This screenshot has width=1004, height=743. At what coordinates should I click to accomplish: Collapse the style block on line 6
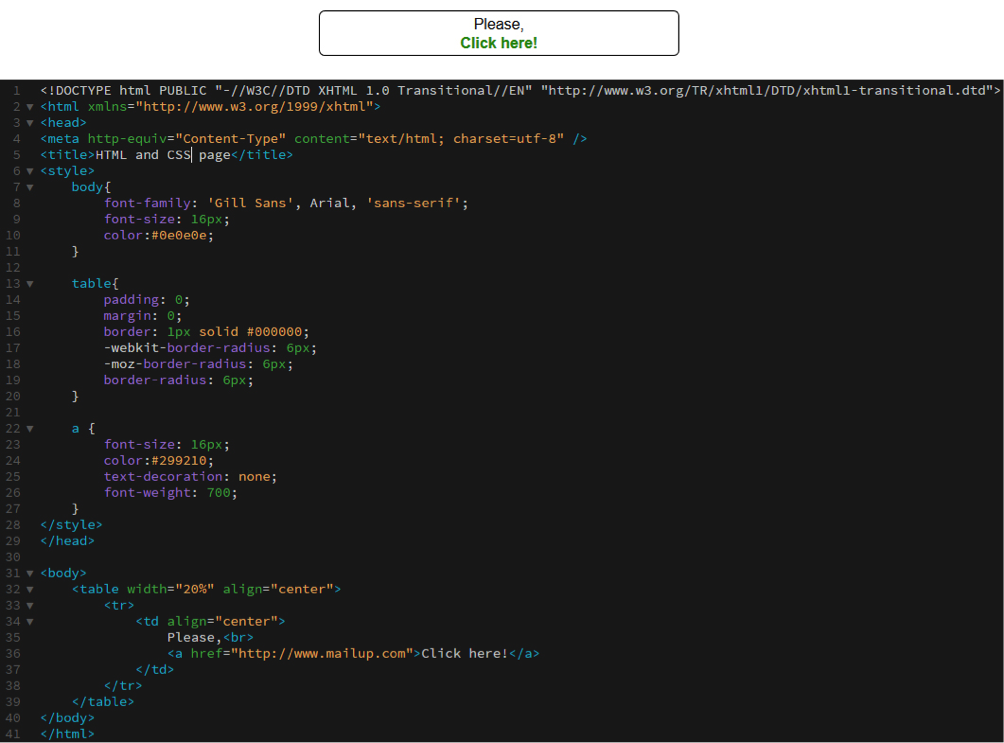30,171
